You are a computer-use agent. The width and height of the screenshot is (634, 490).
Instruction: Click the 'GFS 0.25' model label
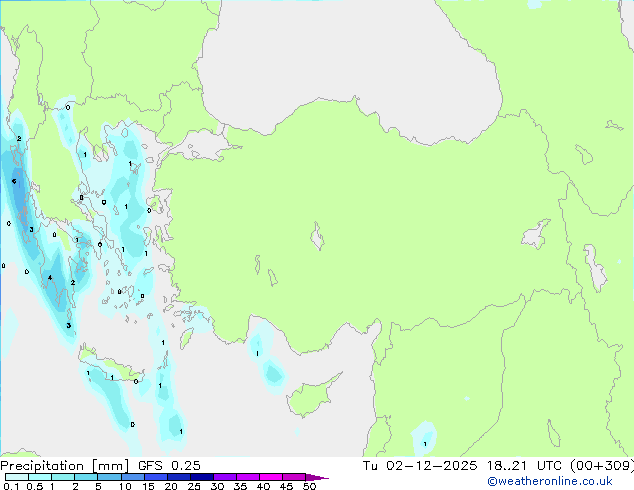169,466
